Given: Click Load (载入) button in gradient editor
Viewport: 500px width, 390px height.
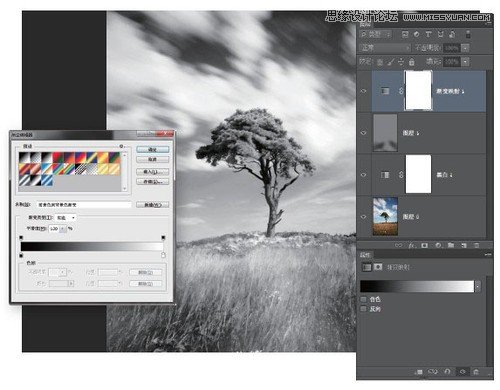Looking at the screenshot, I should pyautogui.click(x=153, y=172).
